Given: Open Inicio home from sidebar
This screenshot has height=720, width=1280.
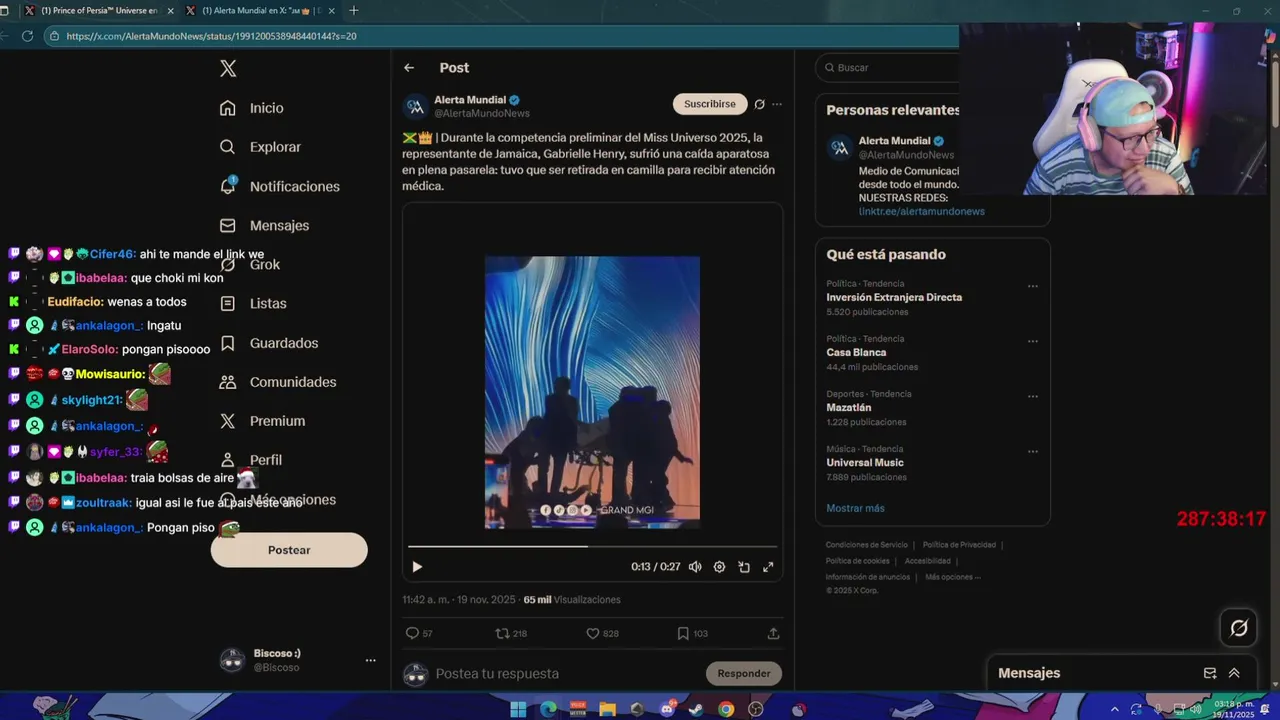Looking at the screenshot, I should coord(251,108).
